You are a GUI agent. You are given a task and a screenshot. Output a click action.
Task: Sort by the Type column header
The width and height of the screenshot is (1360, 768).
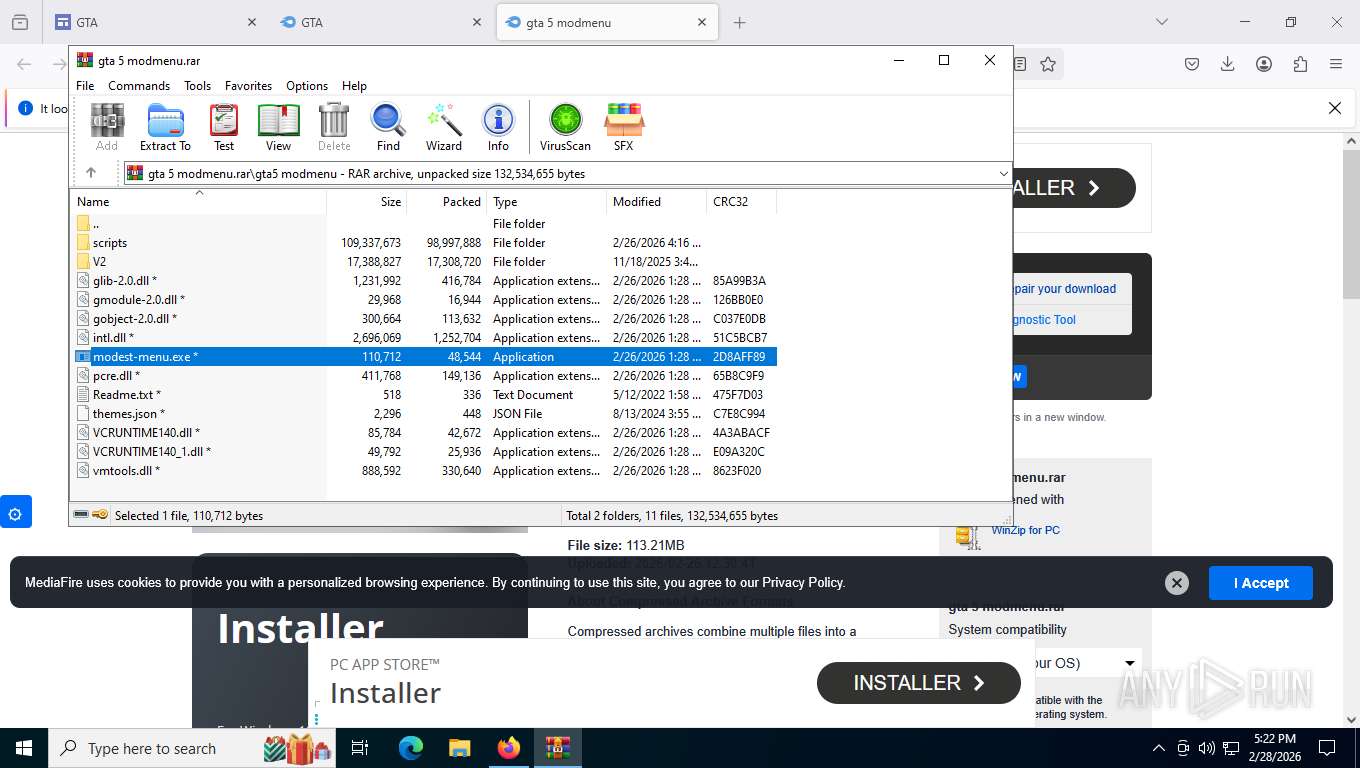click(x=546, y=202)
